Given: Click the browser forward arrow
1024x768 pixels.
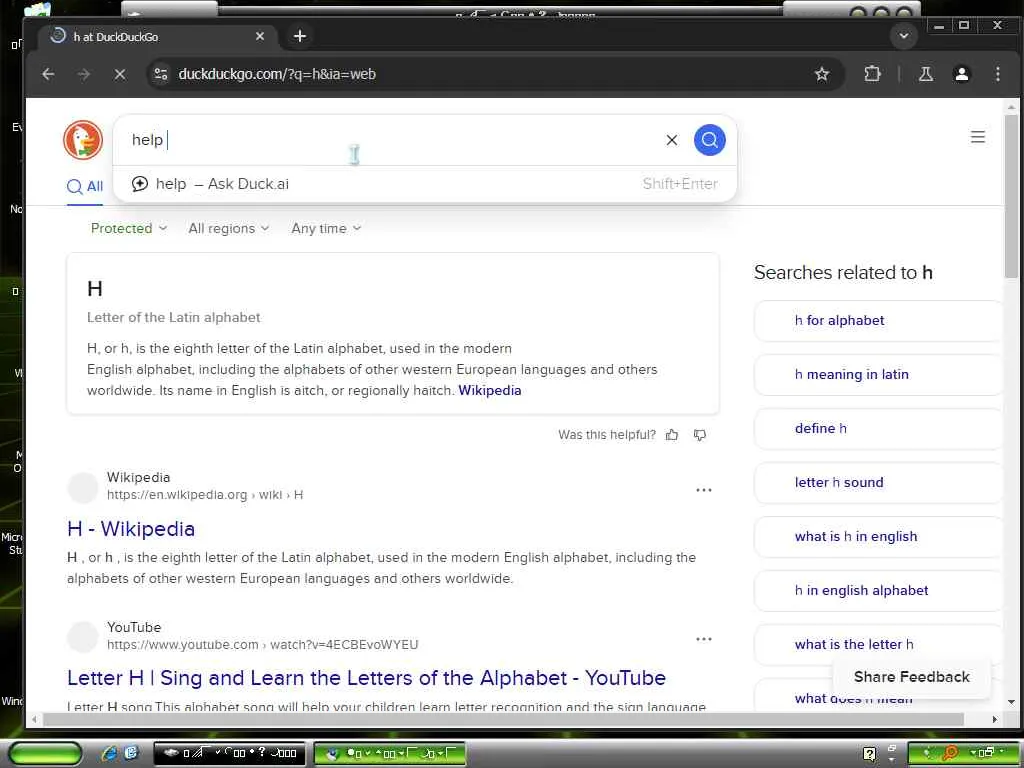Looking at the screenshot, I should coord(84,74).
